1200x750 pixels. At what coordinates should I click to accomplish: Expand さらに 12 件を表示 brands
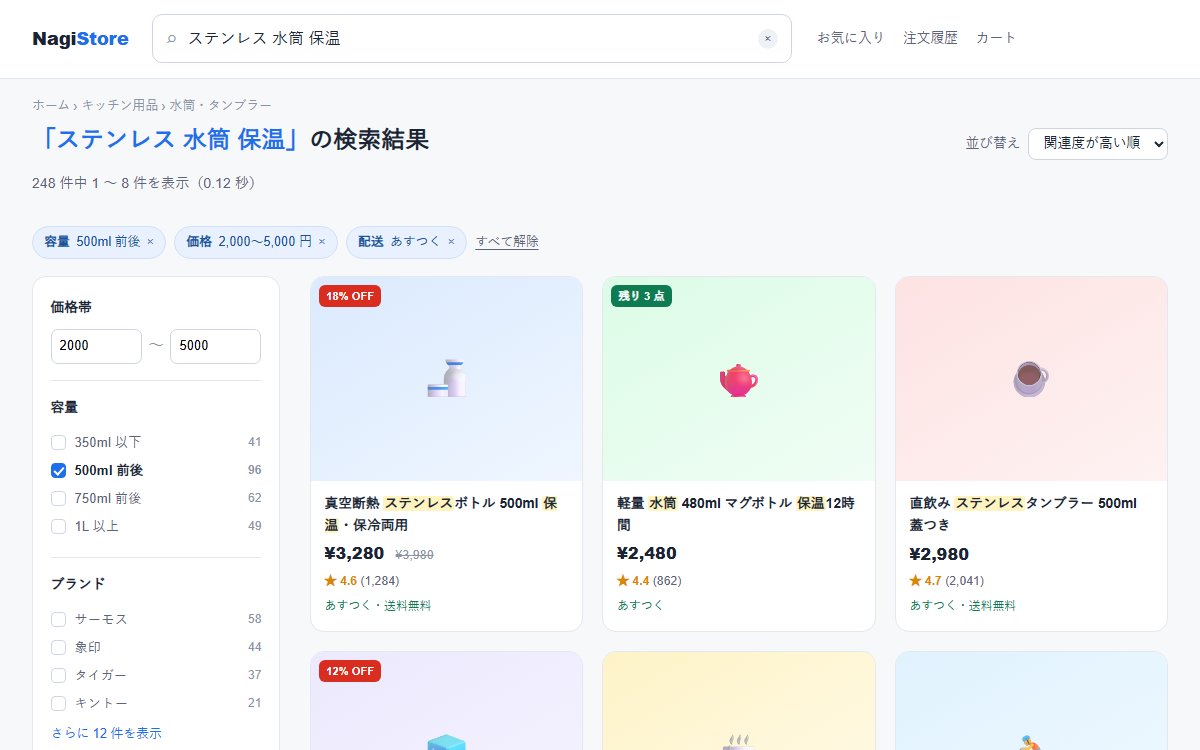tap(106, 733)
